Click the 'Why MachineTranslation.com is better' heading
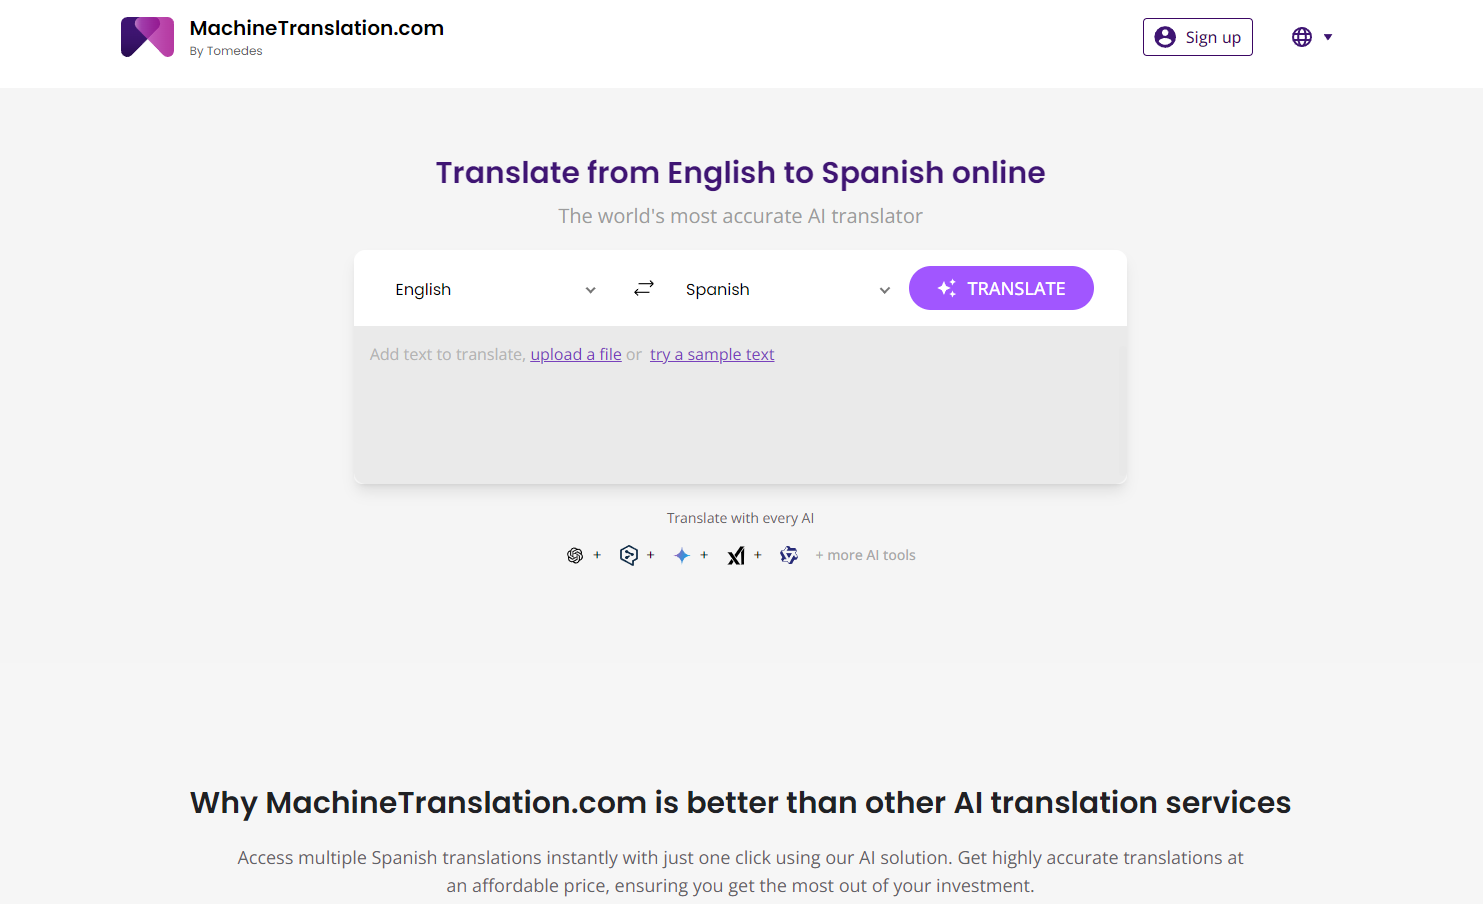 click(740, 802)
